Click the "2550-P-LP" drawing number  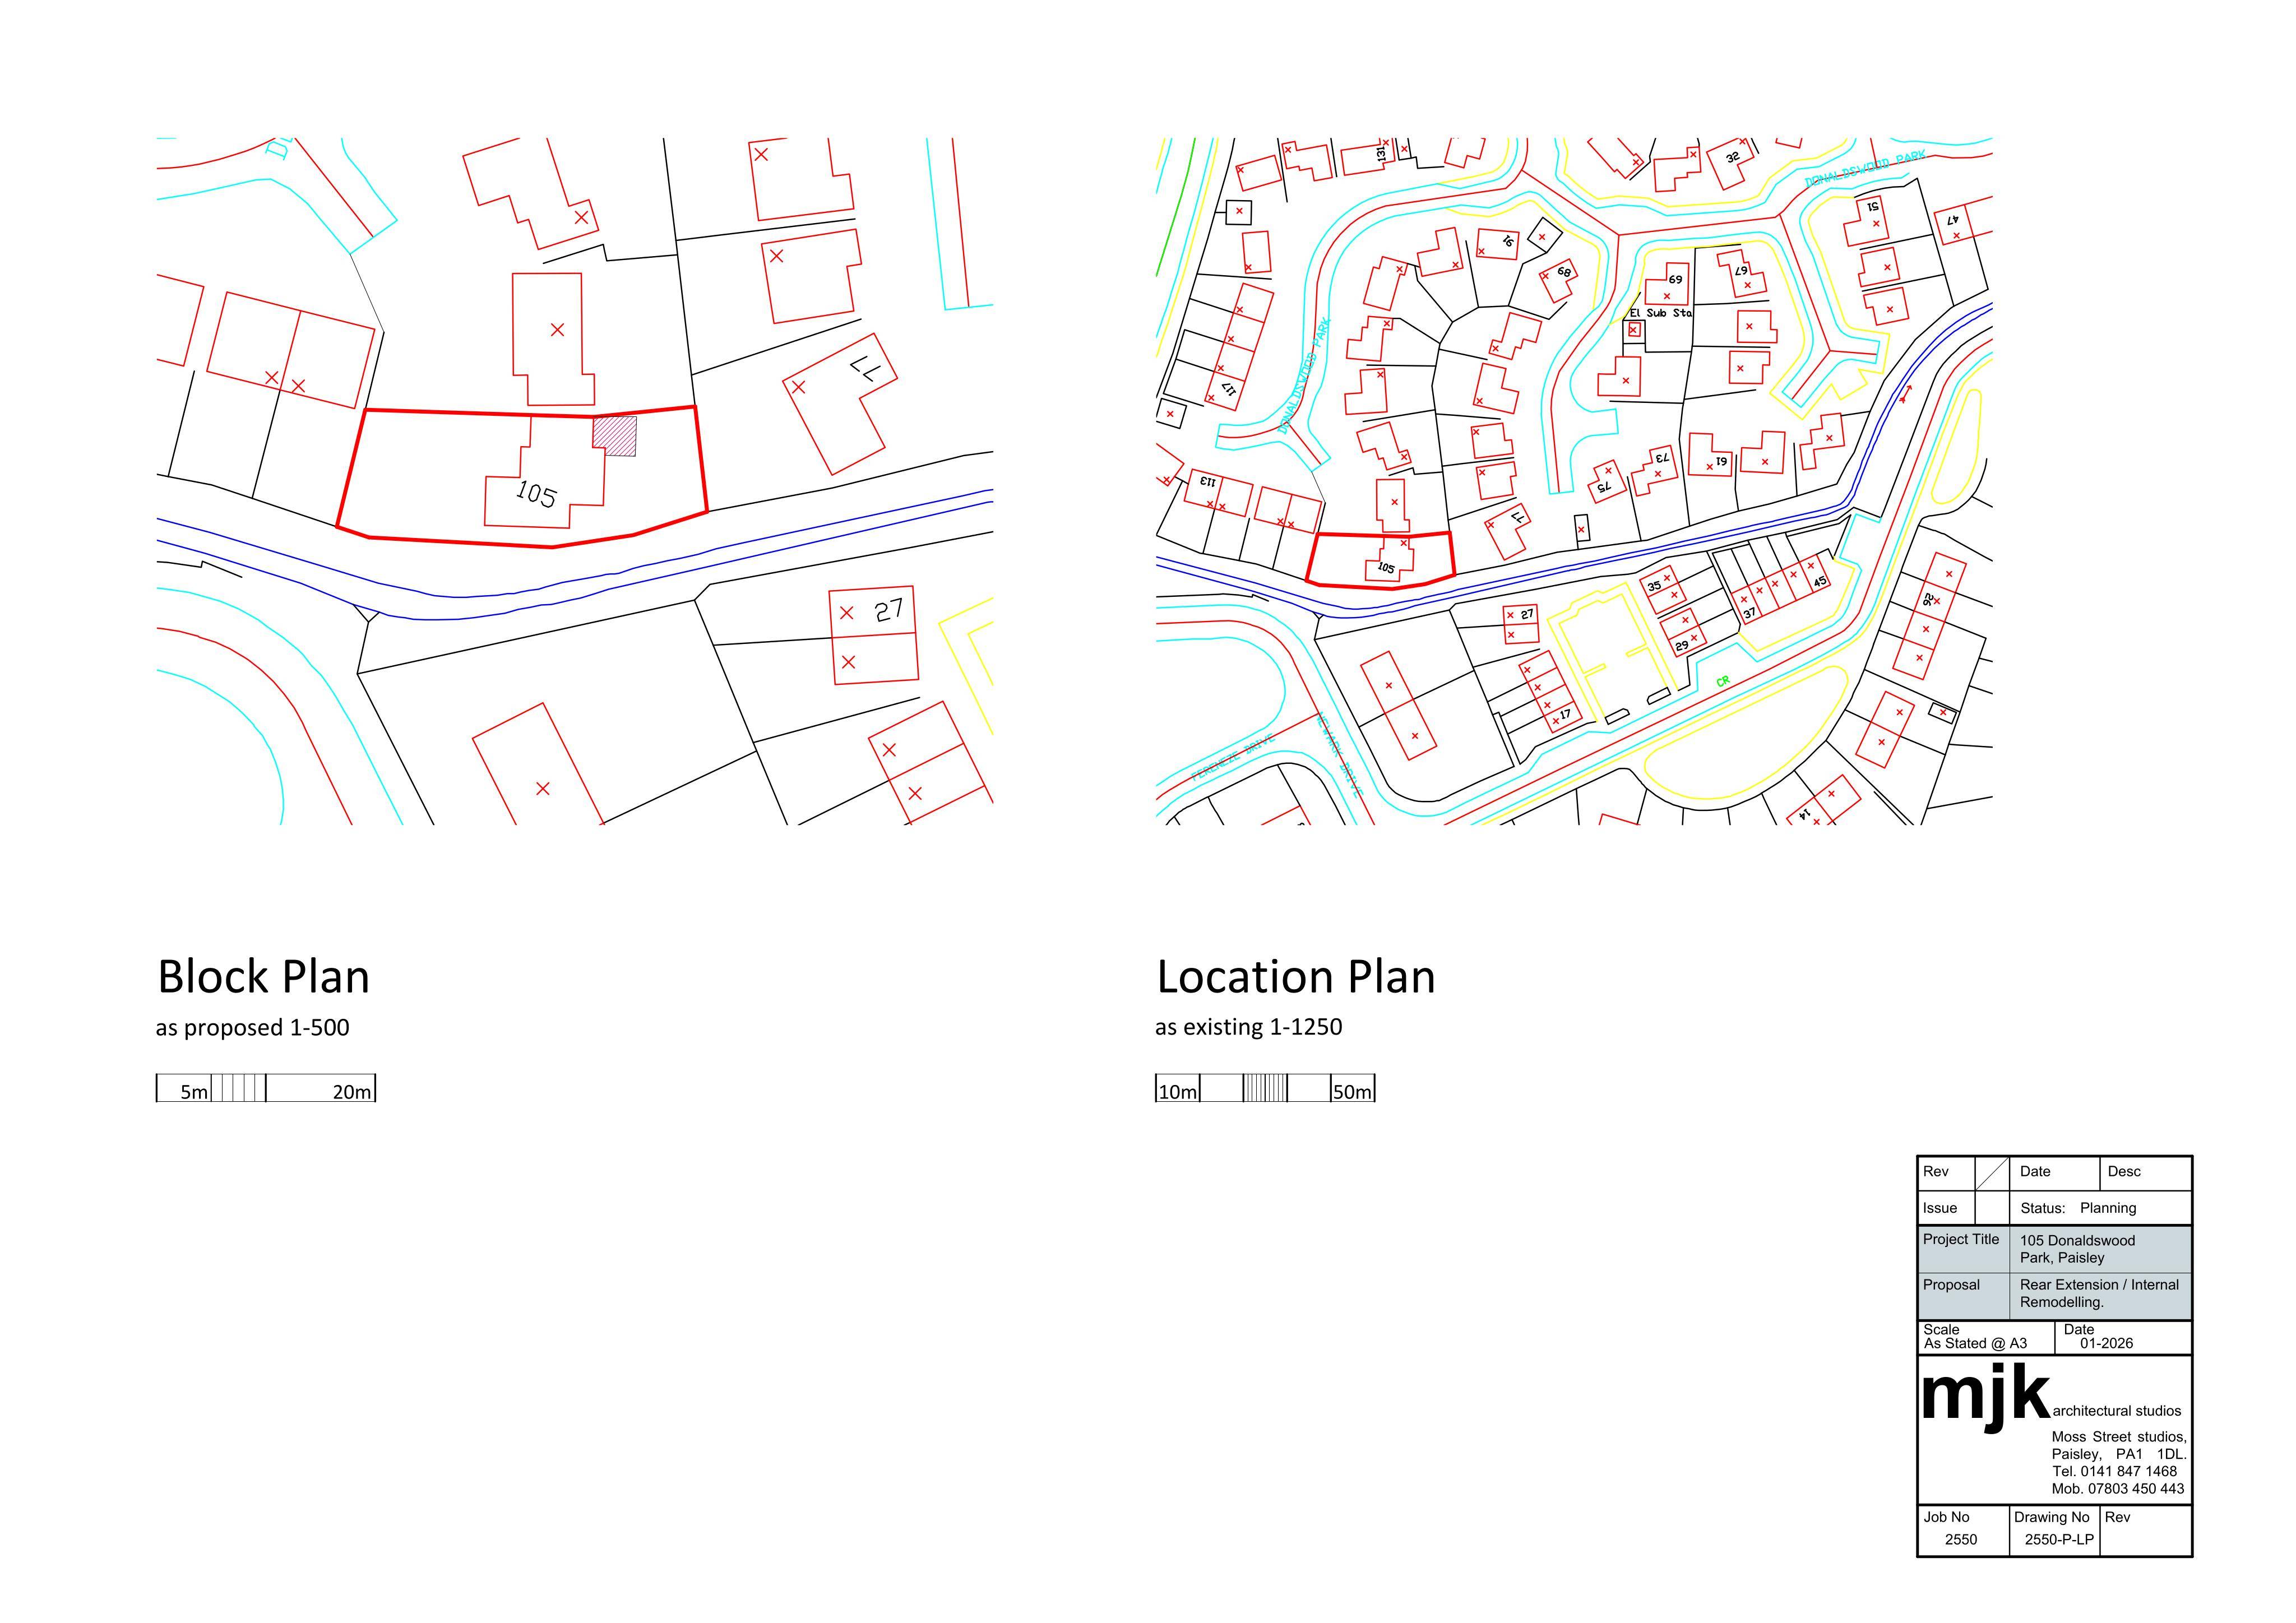click(2059, 1540)
